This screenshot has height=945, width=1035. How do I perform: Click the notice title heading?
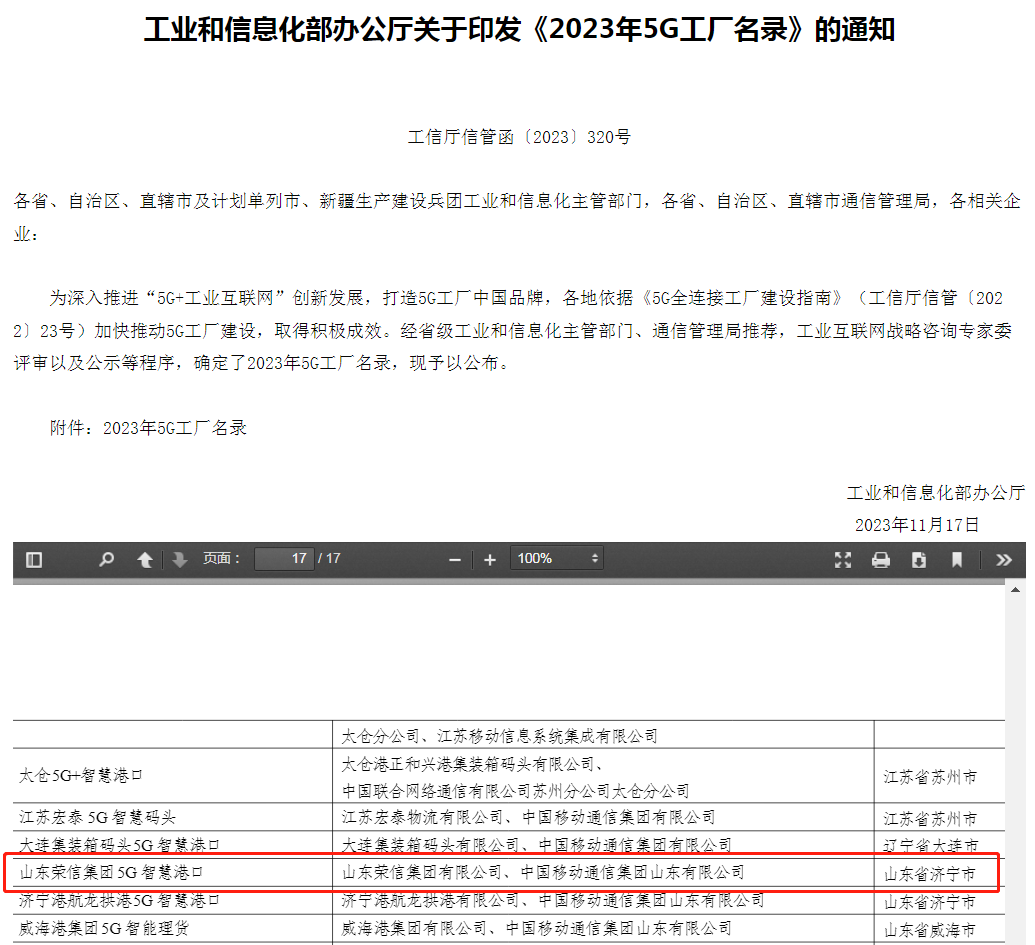(519, 30)
